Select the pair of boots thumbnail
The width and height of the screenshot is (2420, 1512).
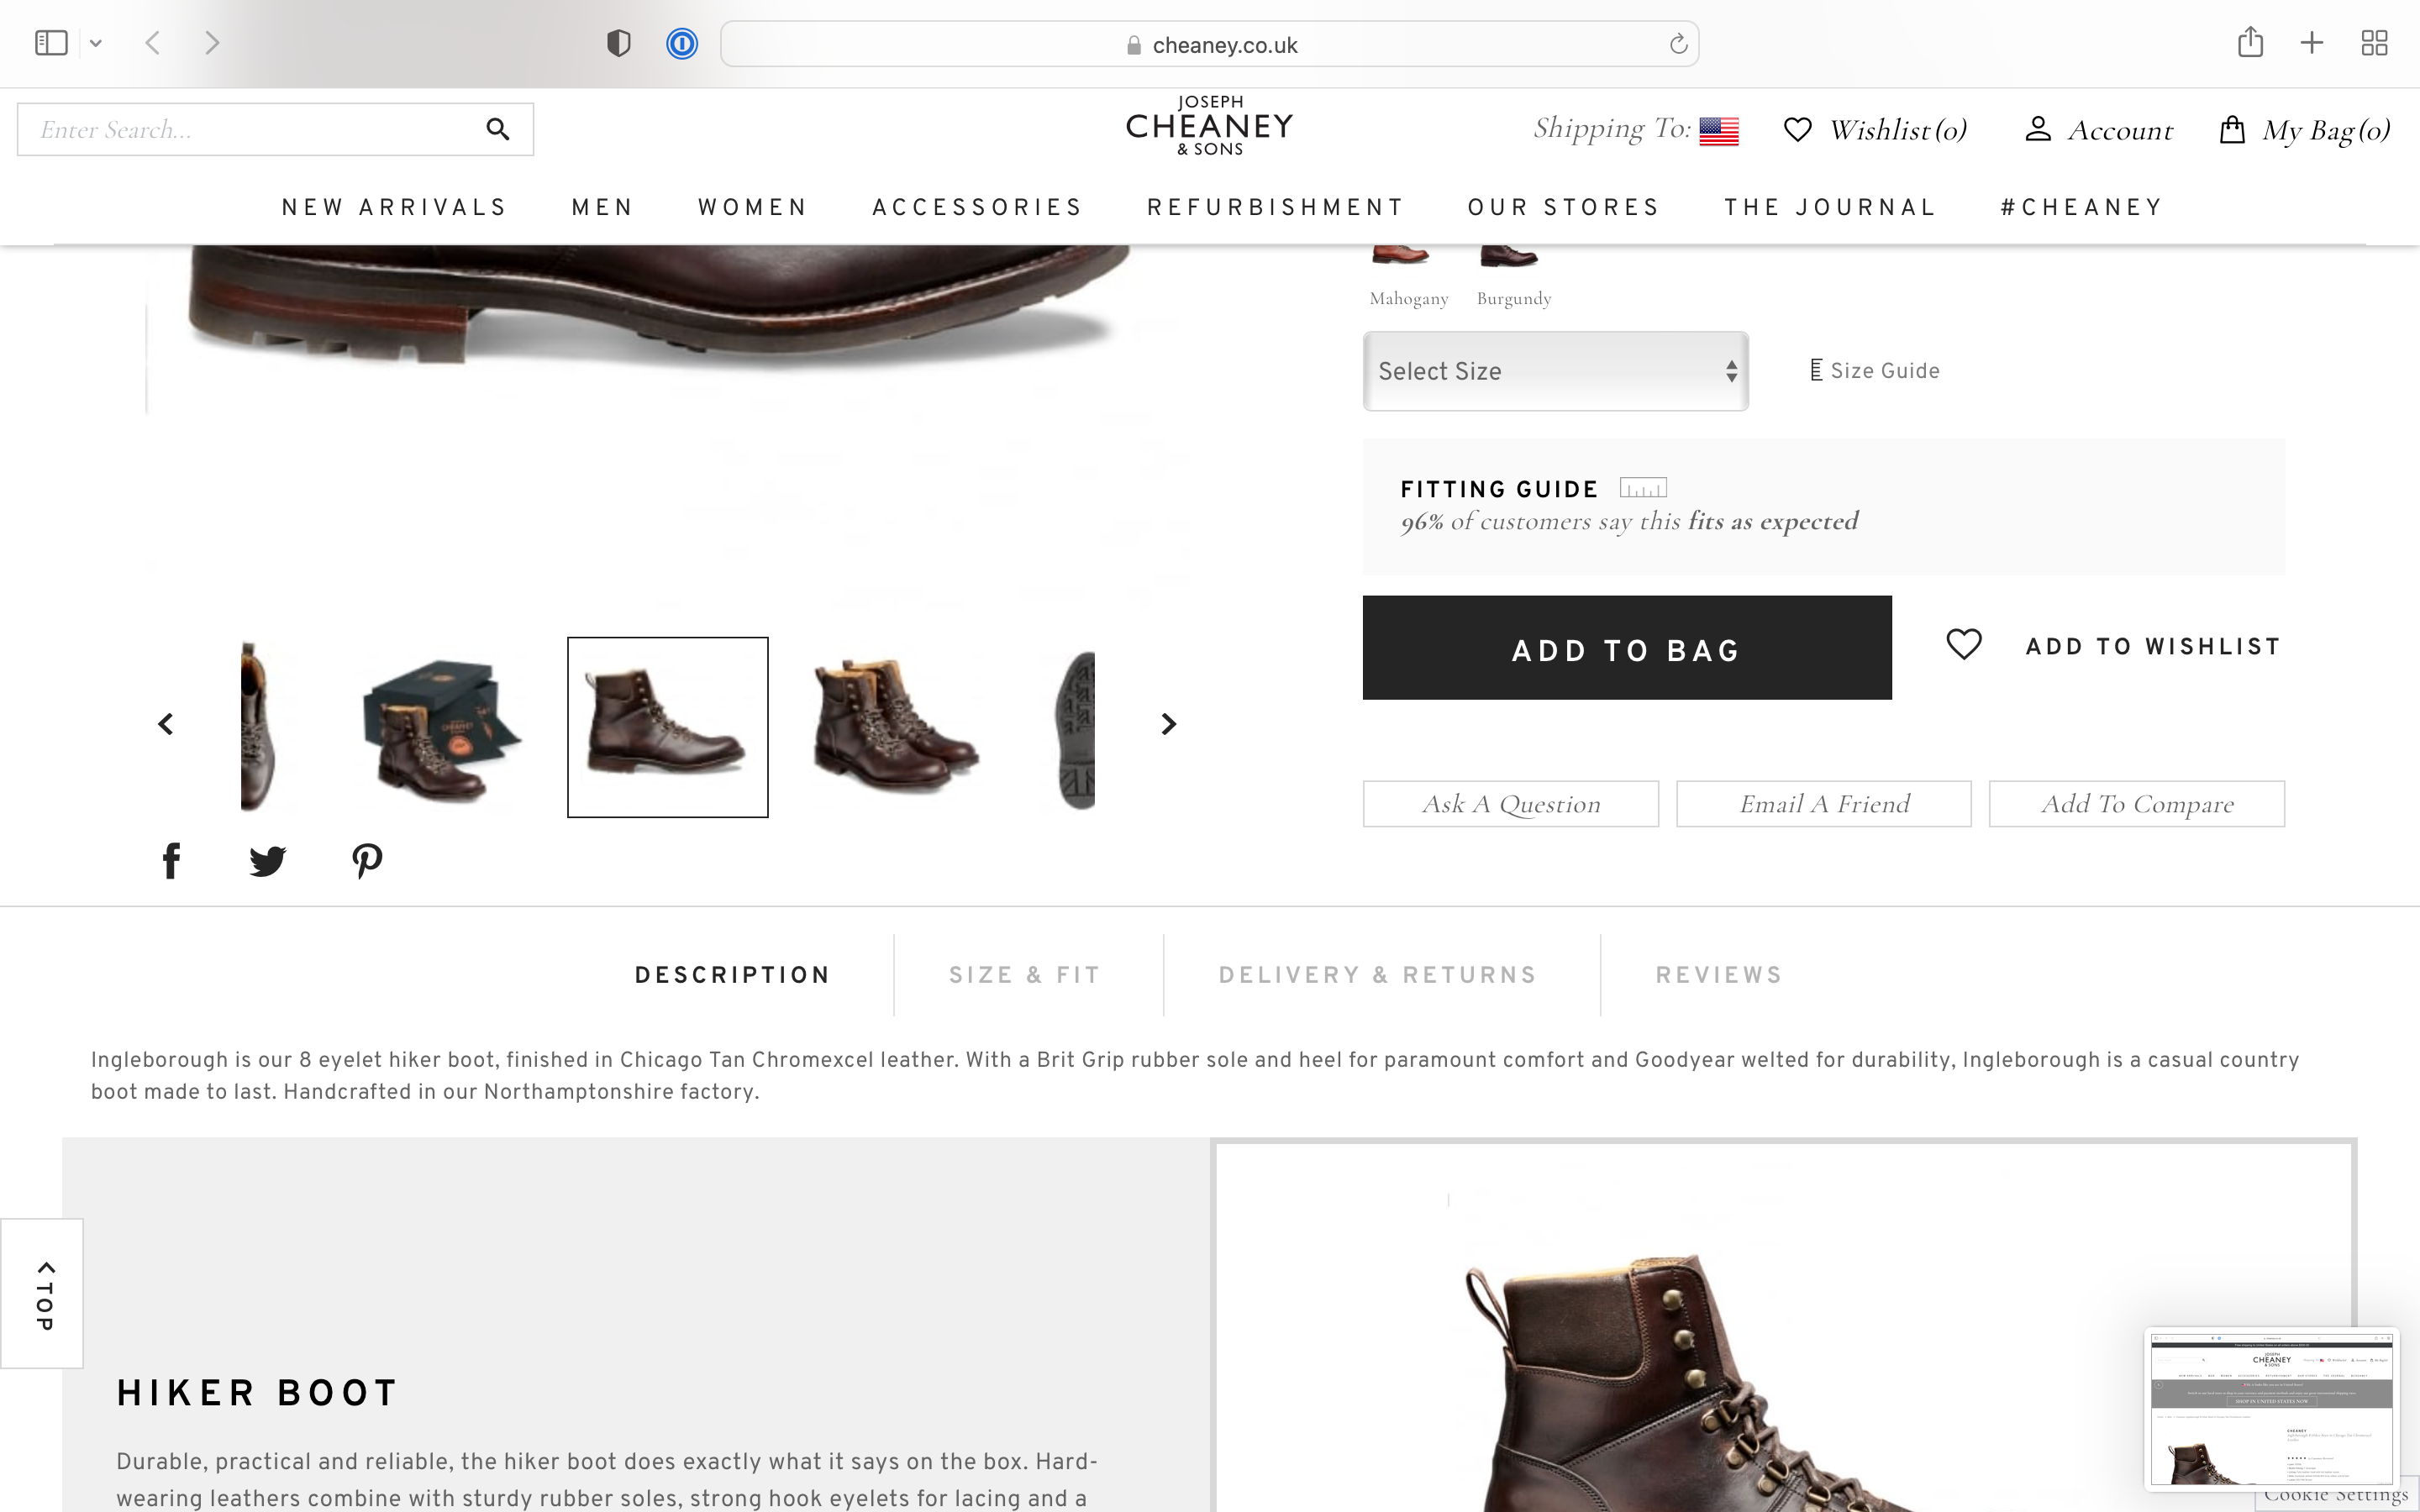pos(894,727)
